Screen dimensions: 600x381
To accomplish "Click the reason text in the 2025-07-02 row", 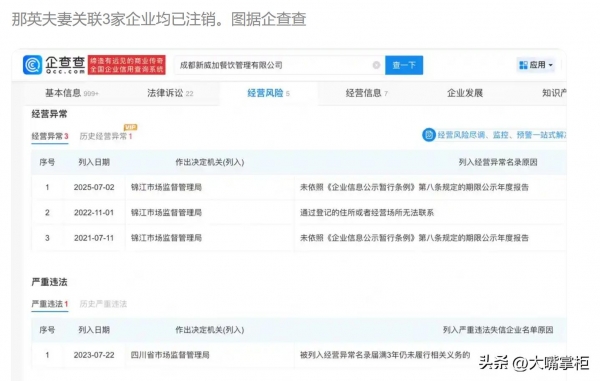I will (414, 187).
